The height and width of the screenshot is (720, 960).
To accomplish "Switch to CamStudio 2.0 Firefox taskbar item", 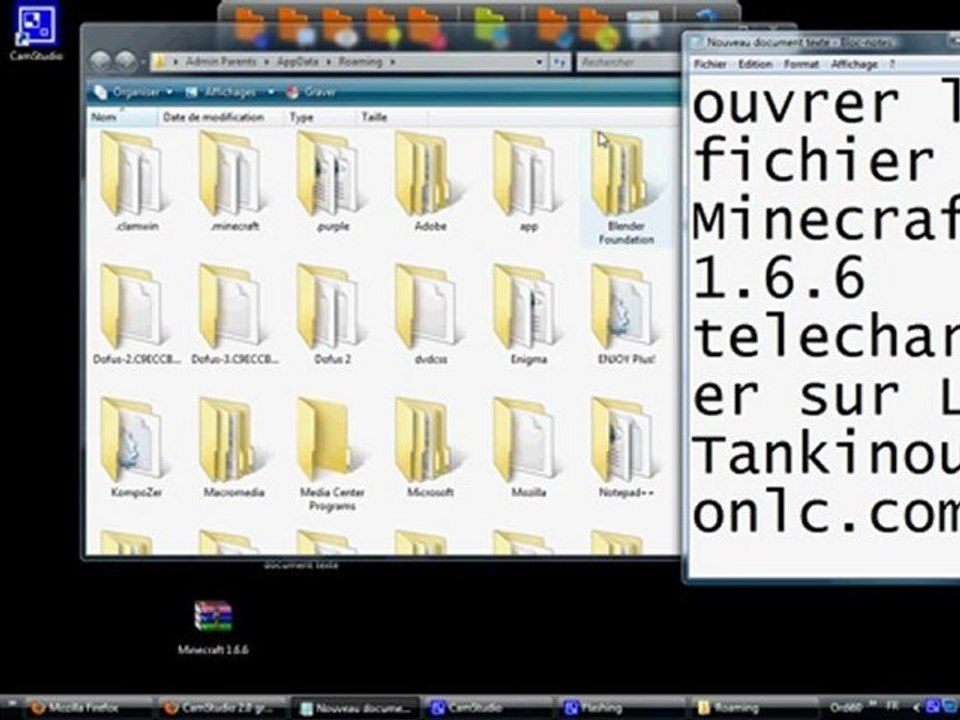I will coord(220,708).
